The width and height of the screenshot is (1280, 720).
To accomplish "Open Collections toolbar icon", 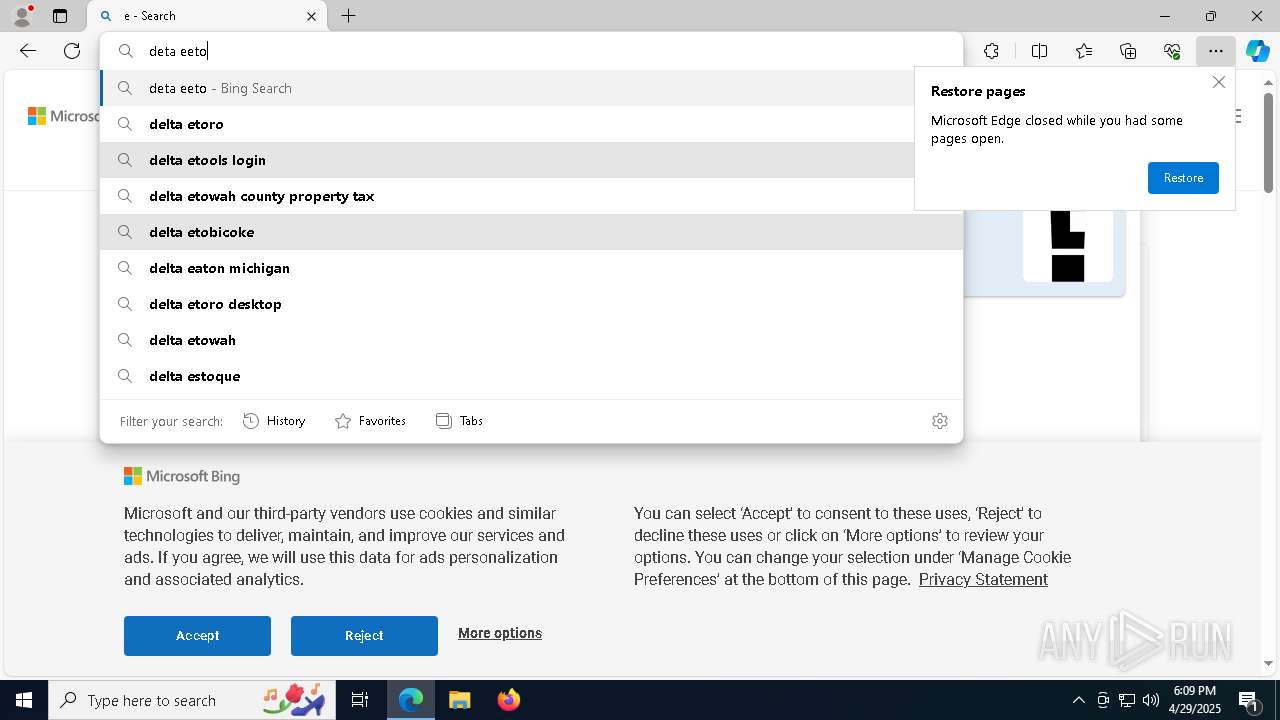I will 1128,51.
